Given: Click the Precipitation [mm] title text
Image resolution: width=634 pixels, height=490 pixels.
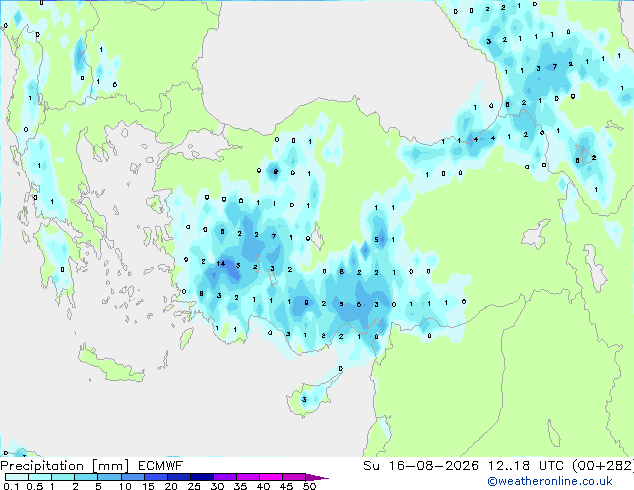Looking at the screenshot, I should [65, 466].
